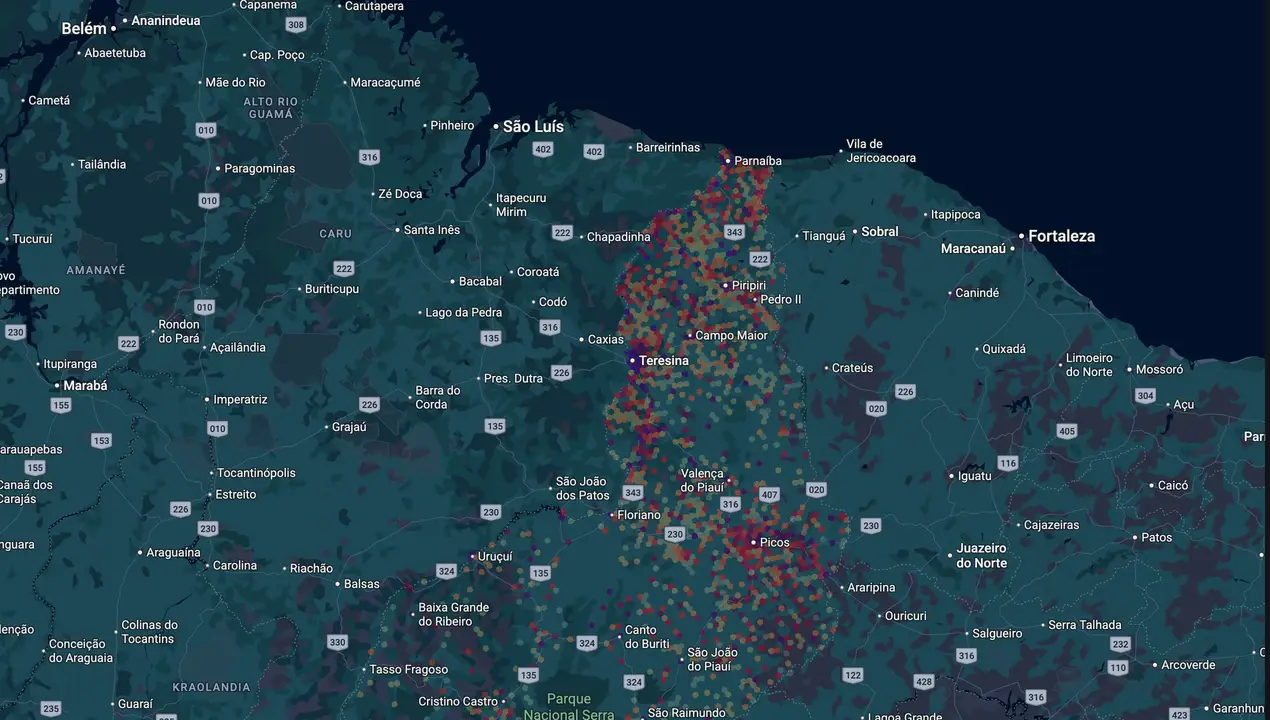Click the Vila de Jericoacoara label

(881, 151)
